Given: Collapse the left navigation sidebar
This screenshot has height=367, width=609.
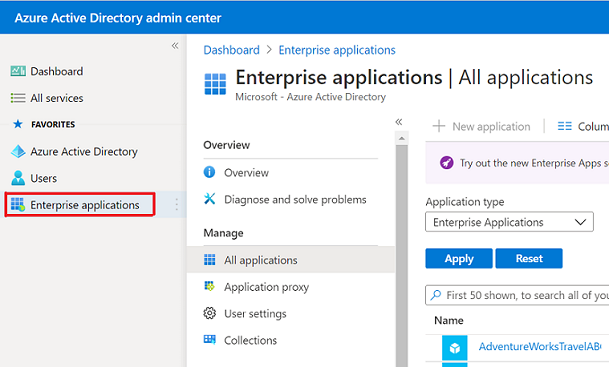Looking at the screenshot, I should click(175, 46).
